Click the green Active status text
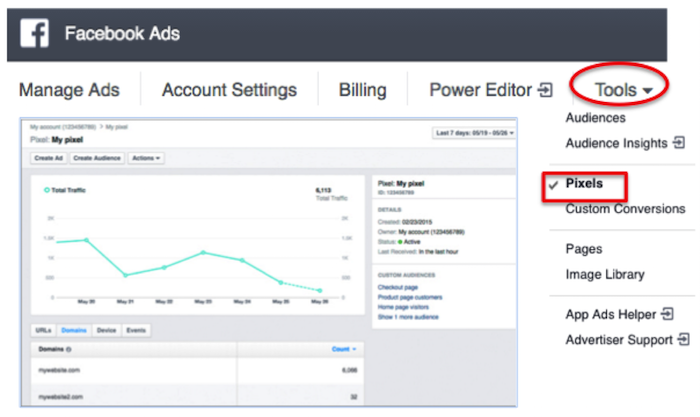 pos(412,242)
